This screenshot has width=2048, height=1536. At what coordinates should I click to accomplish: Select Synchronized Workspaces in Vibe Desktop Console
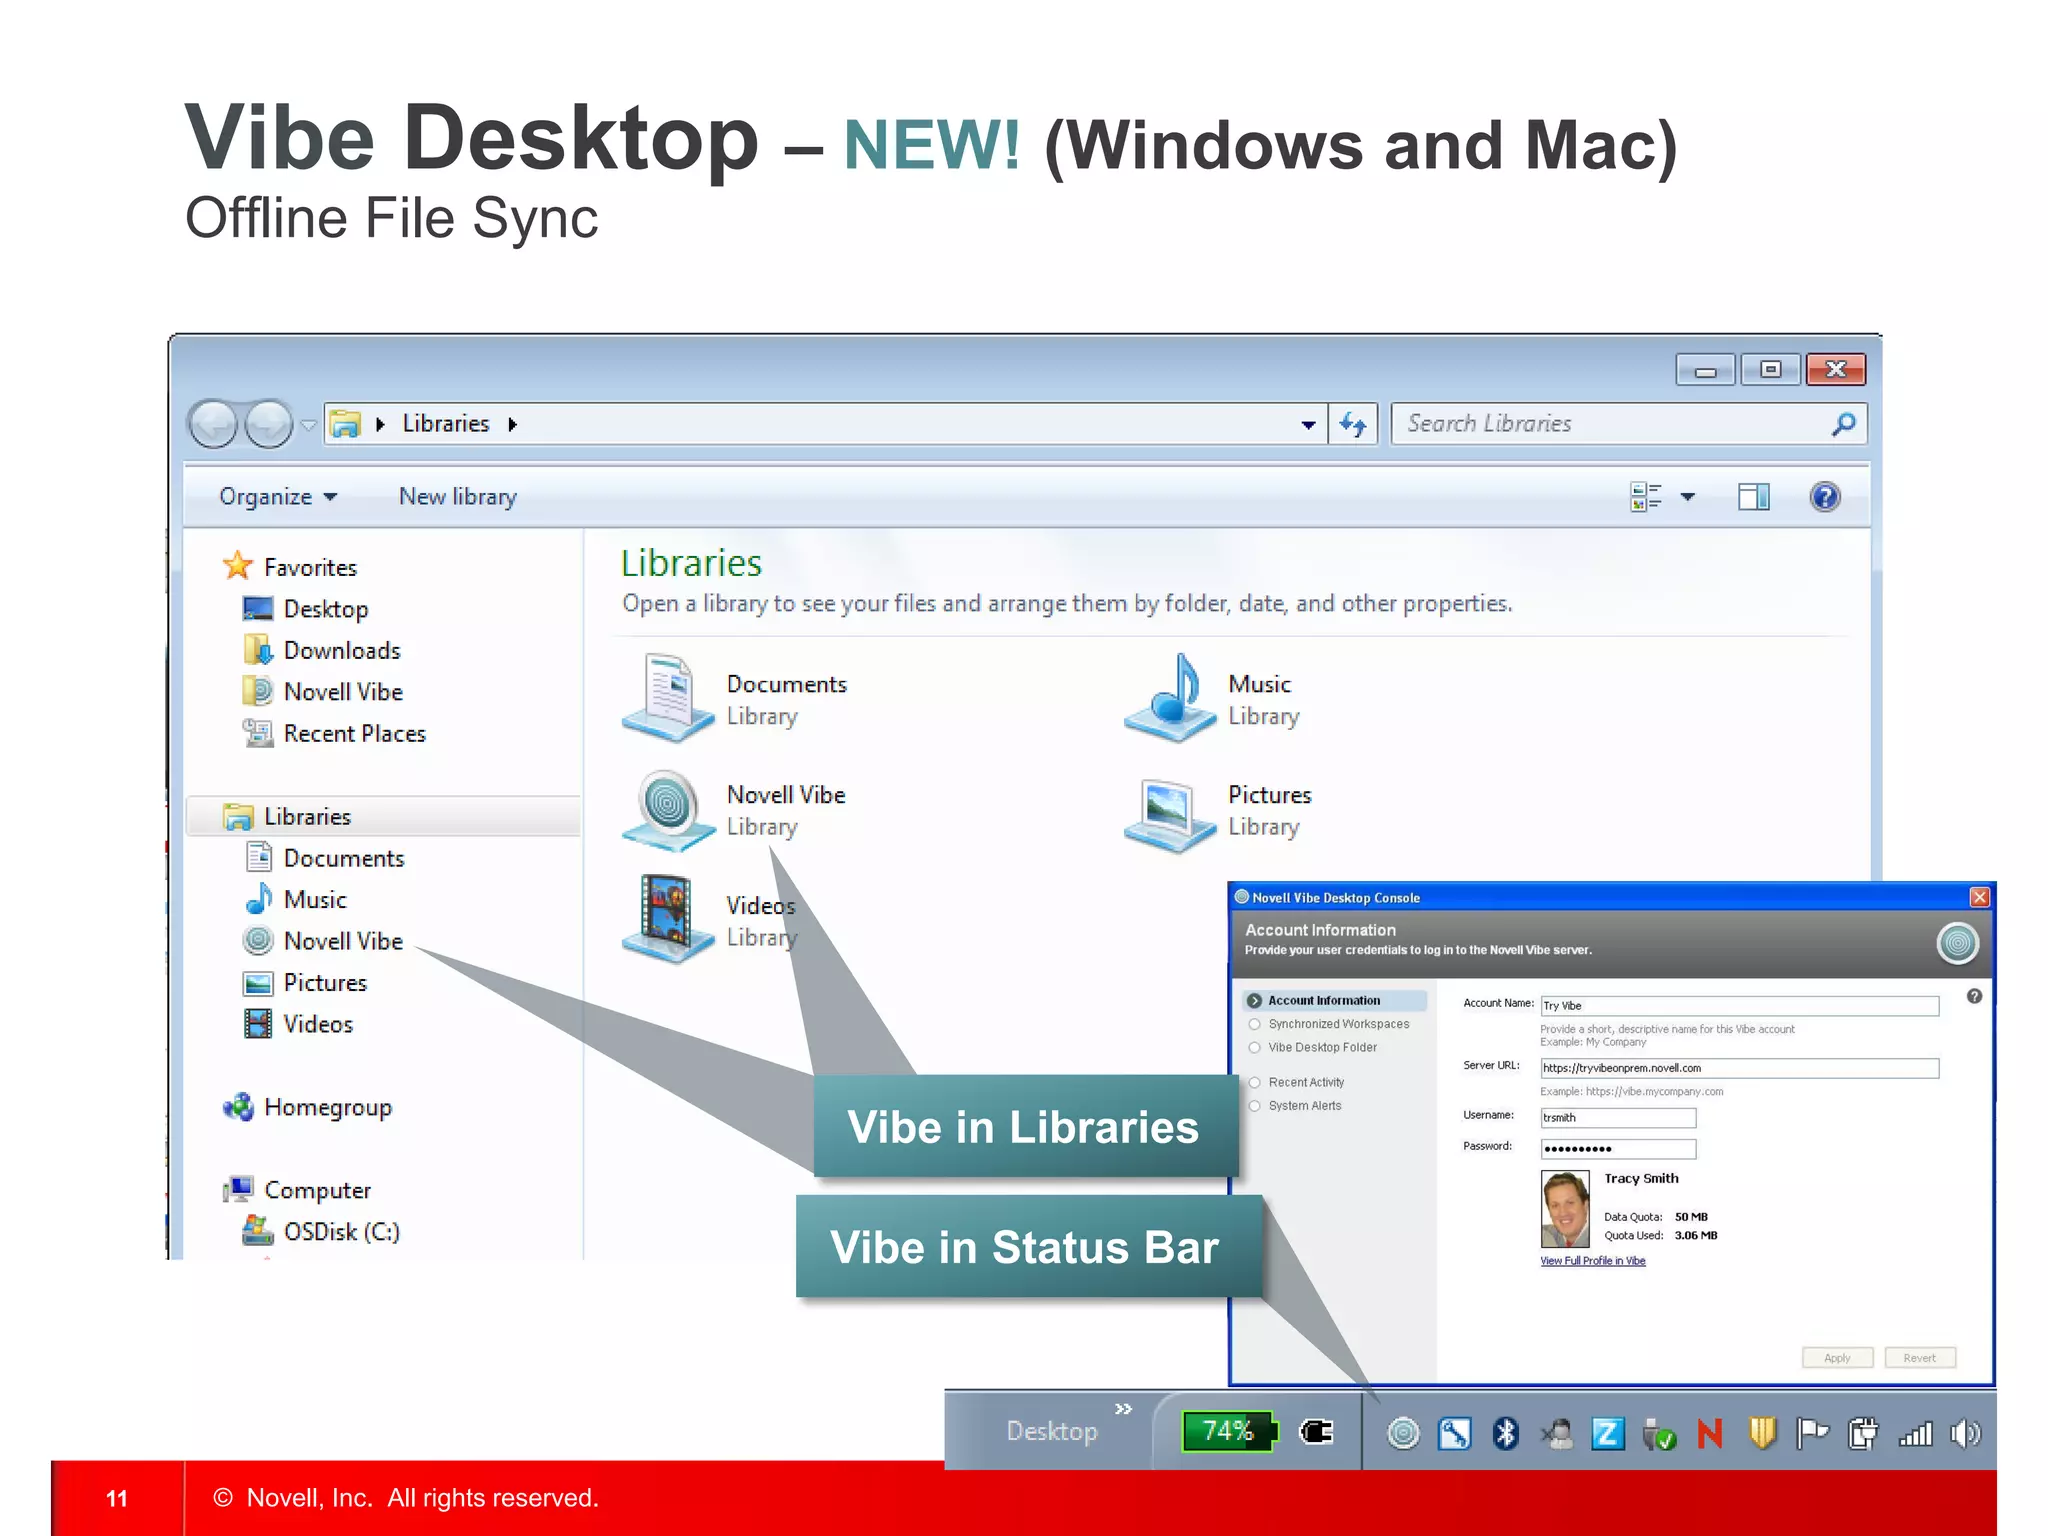click(x=1329, y=1024)
